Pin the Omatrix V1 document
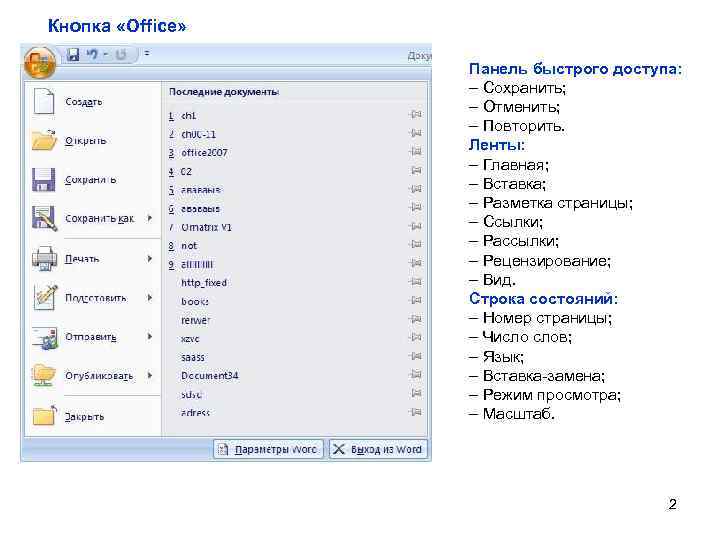Image resolution: width=720 pixels, height=540 pixels. [x=416, y=226]
